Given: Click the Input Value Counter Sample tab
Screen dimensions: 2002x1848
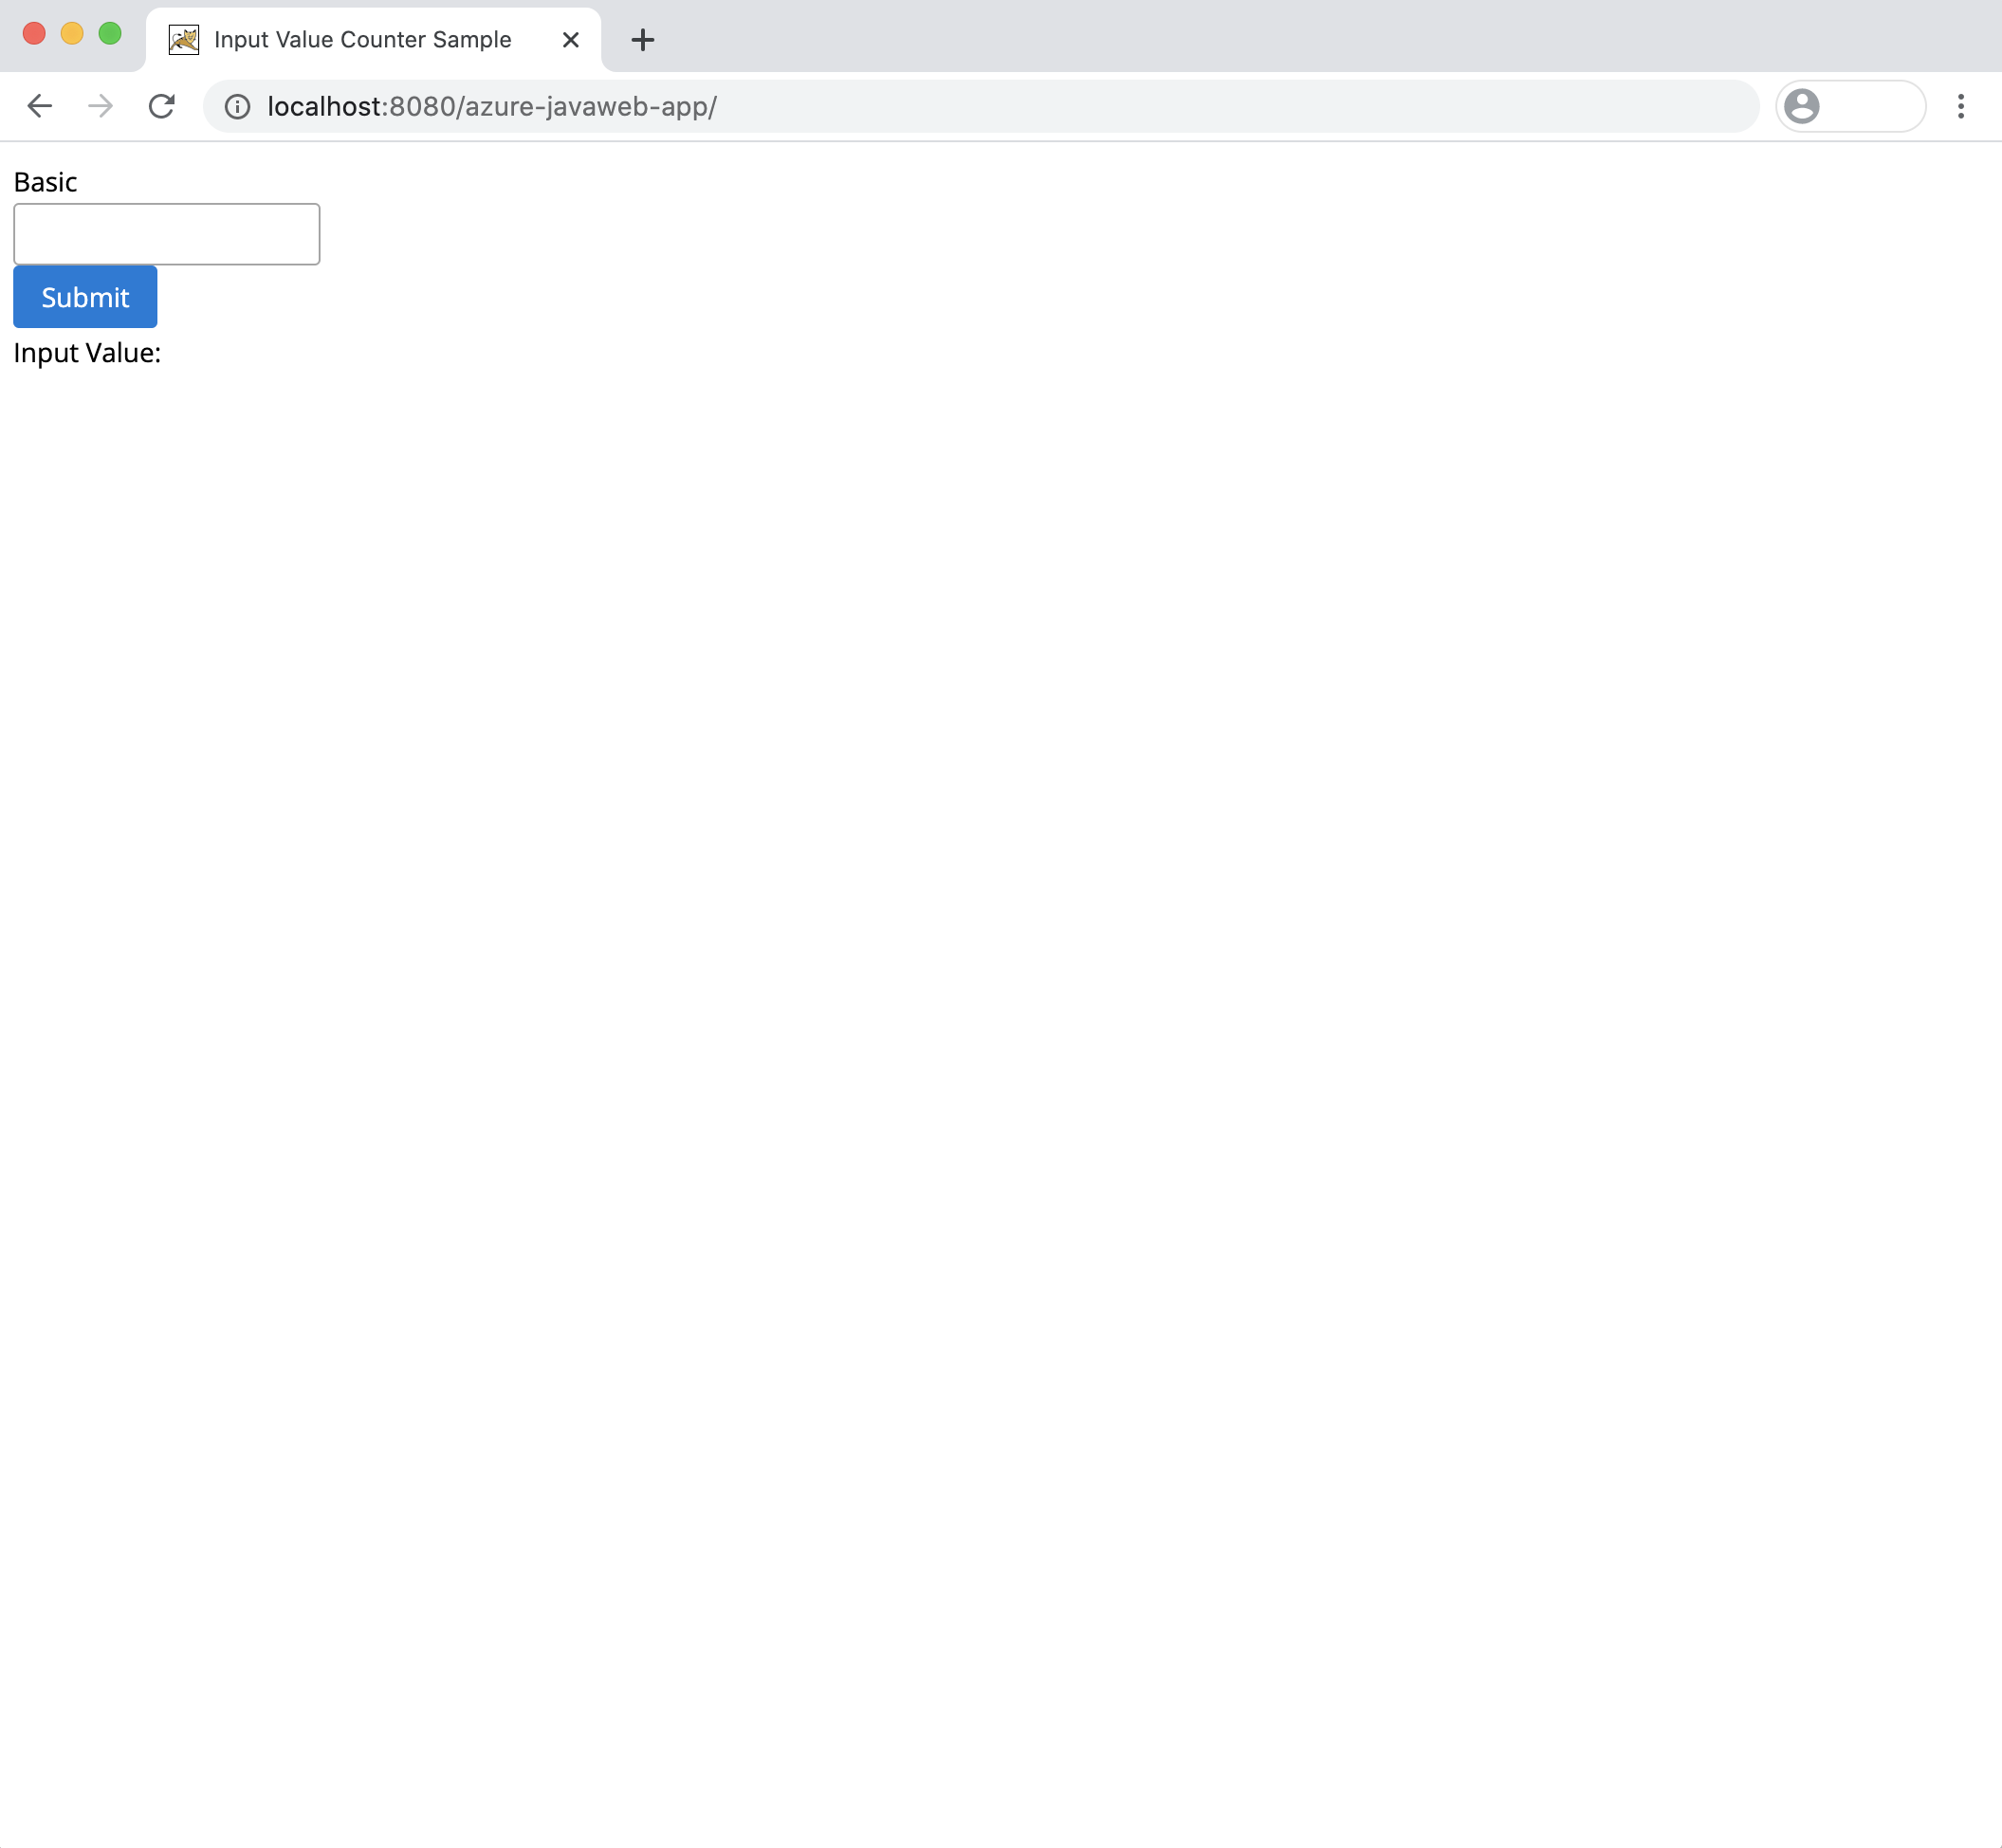Looking at the screenshot, I should pos(366,38).
